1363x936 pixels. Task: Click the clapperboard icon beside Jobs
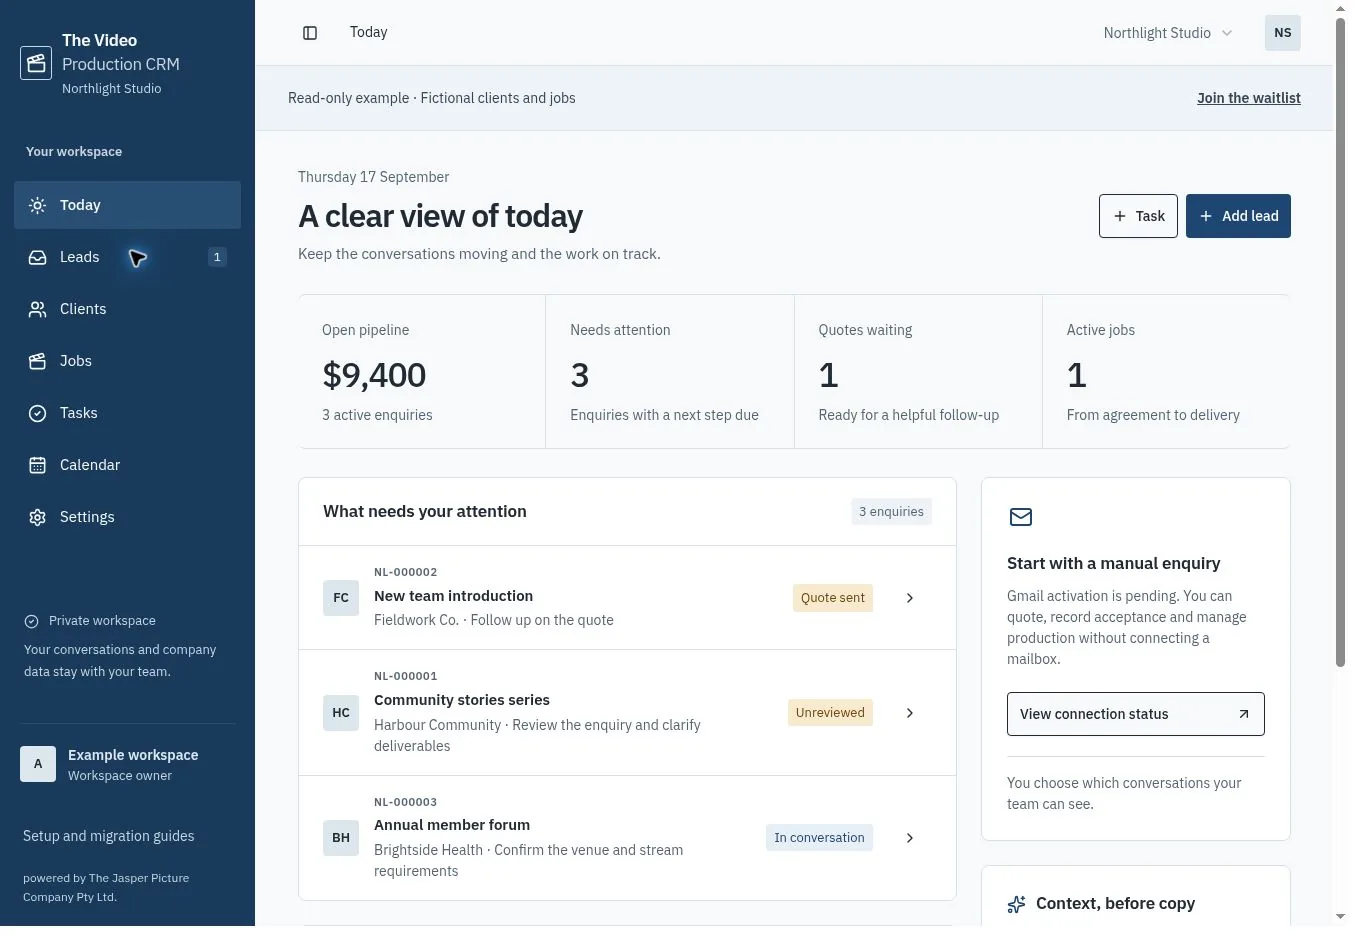(x=38, y=361)
